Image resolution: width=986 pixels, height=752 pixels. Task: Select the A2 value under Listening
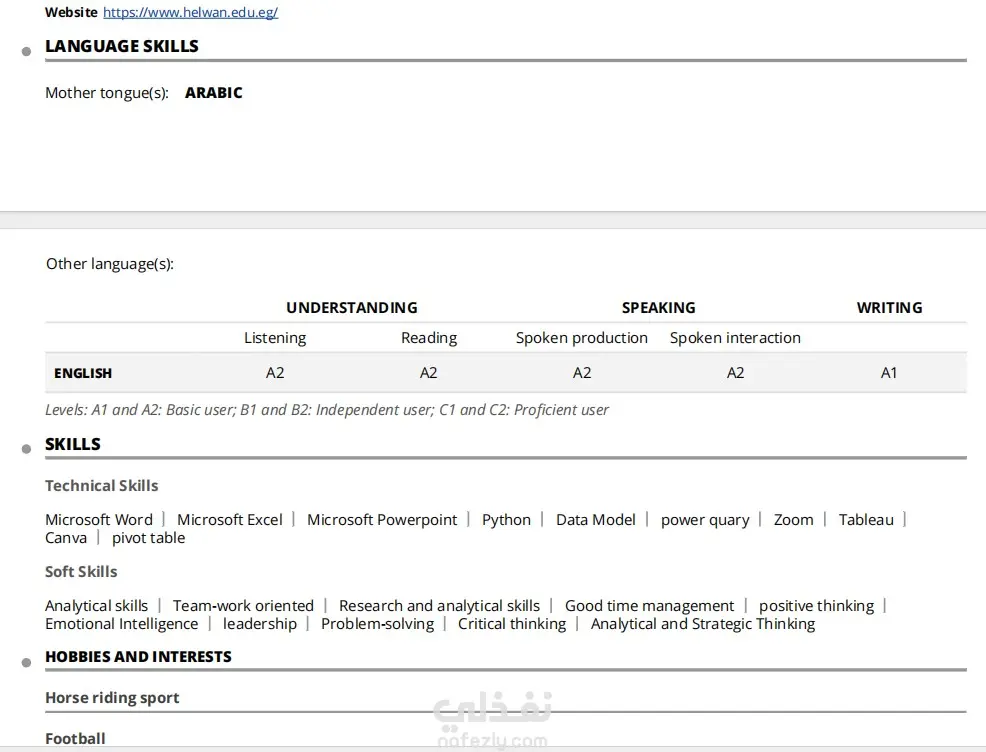coord(275,373)
